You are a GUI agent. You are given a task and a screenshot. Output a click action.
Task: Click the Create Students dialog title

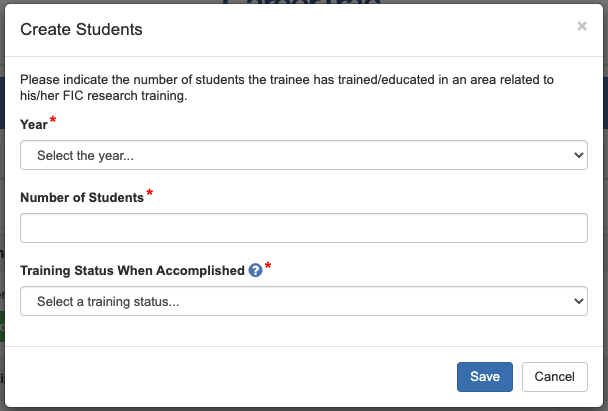[81, 29]
